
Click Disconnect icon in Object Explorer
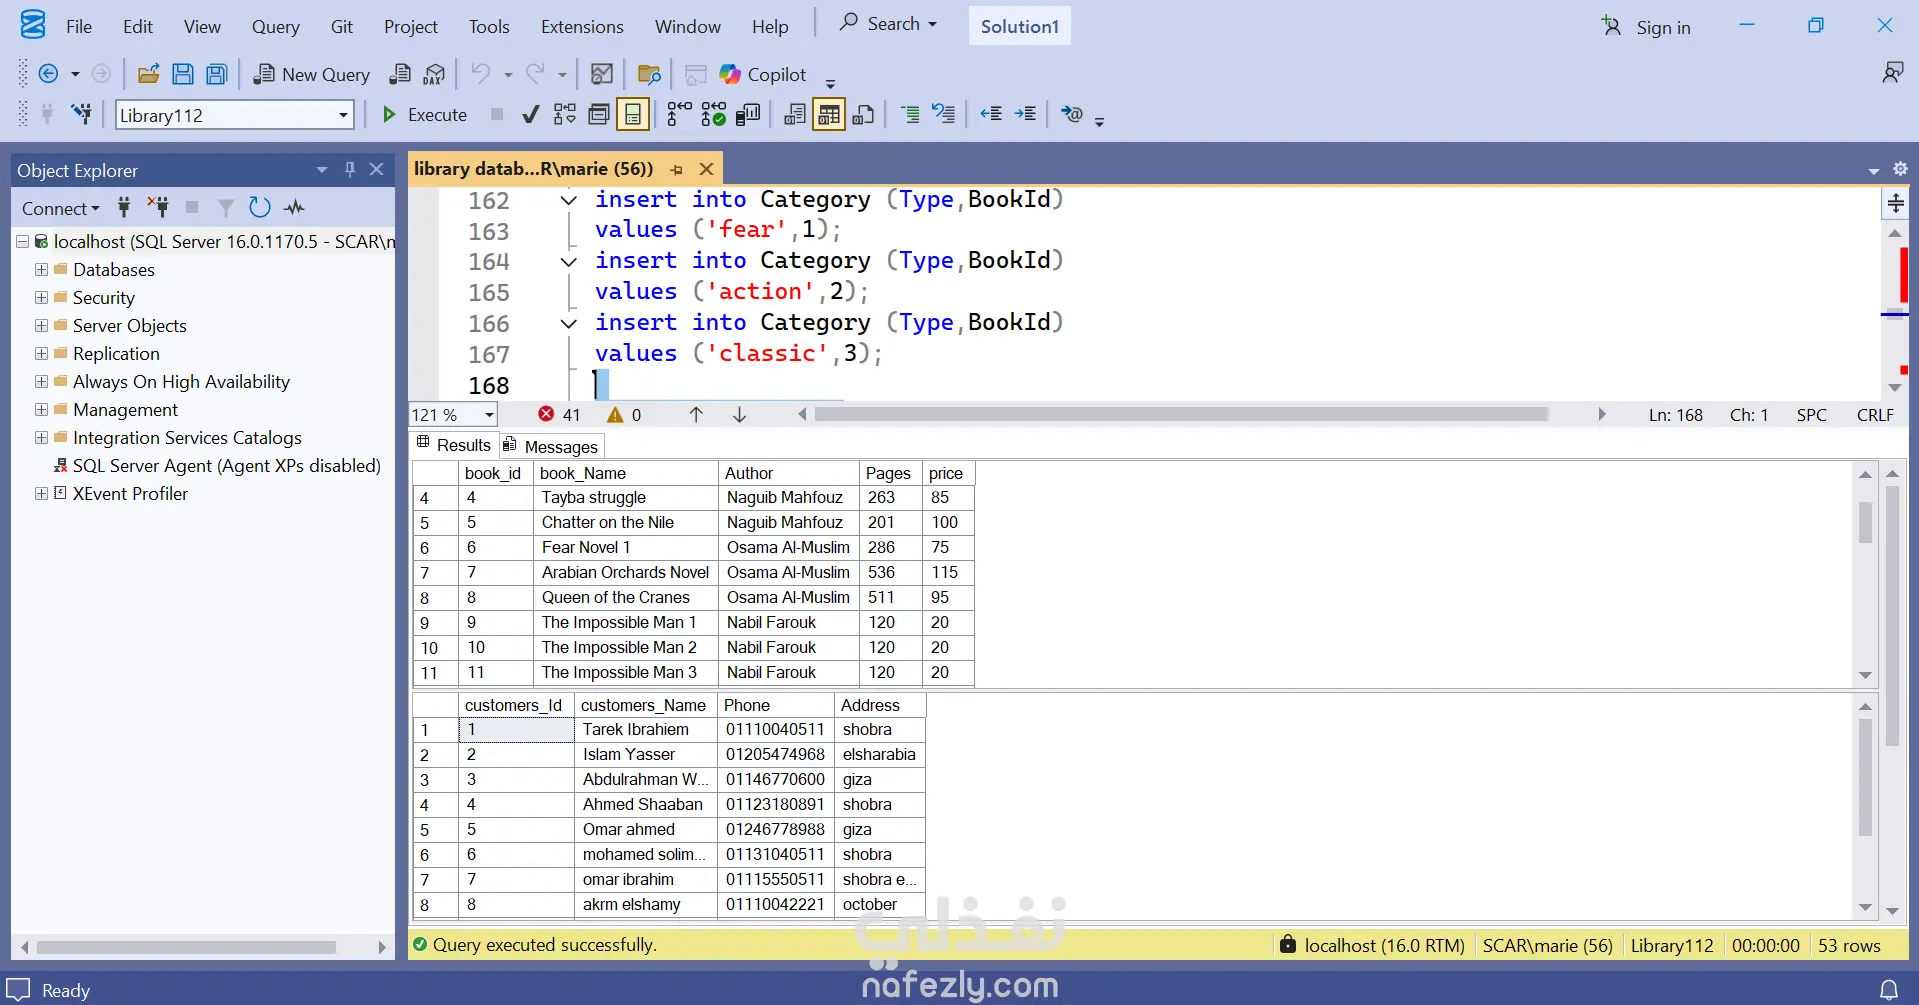coord(158,208)
